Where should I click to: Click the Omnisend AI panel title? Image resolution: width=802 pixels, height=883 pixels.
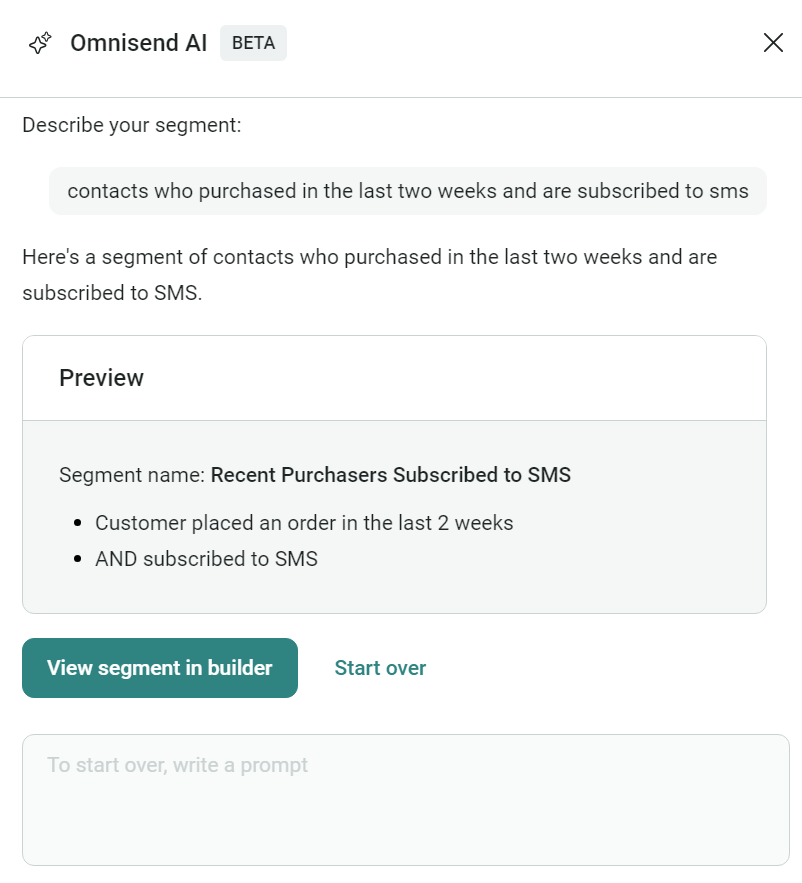(x=139, y=43)
